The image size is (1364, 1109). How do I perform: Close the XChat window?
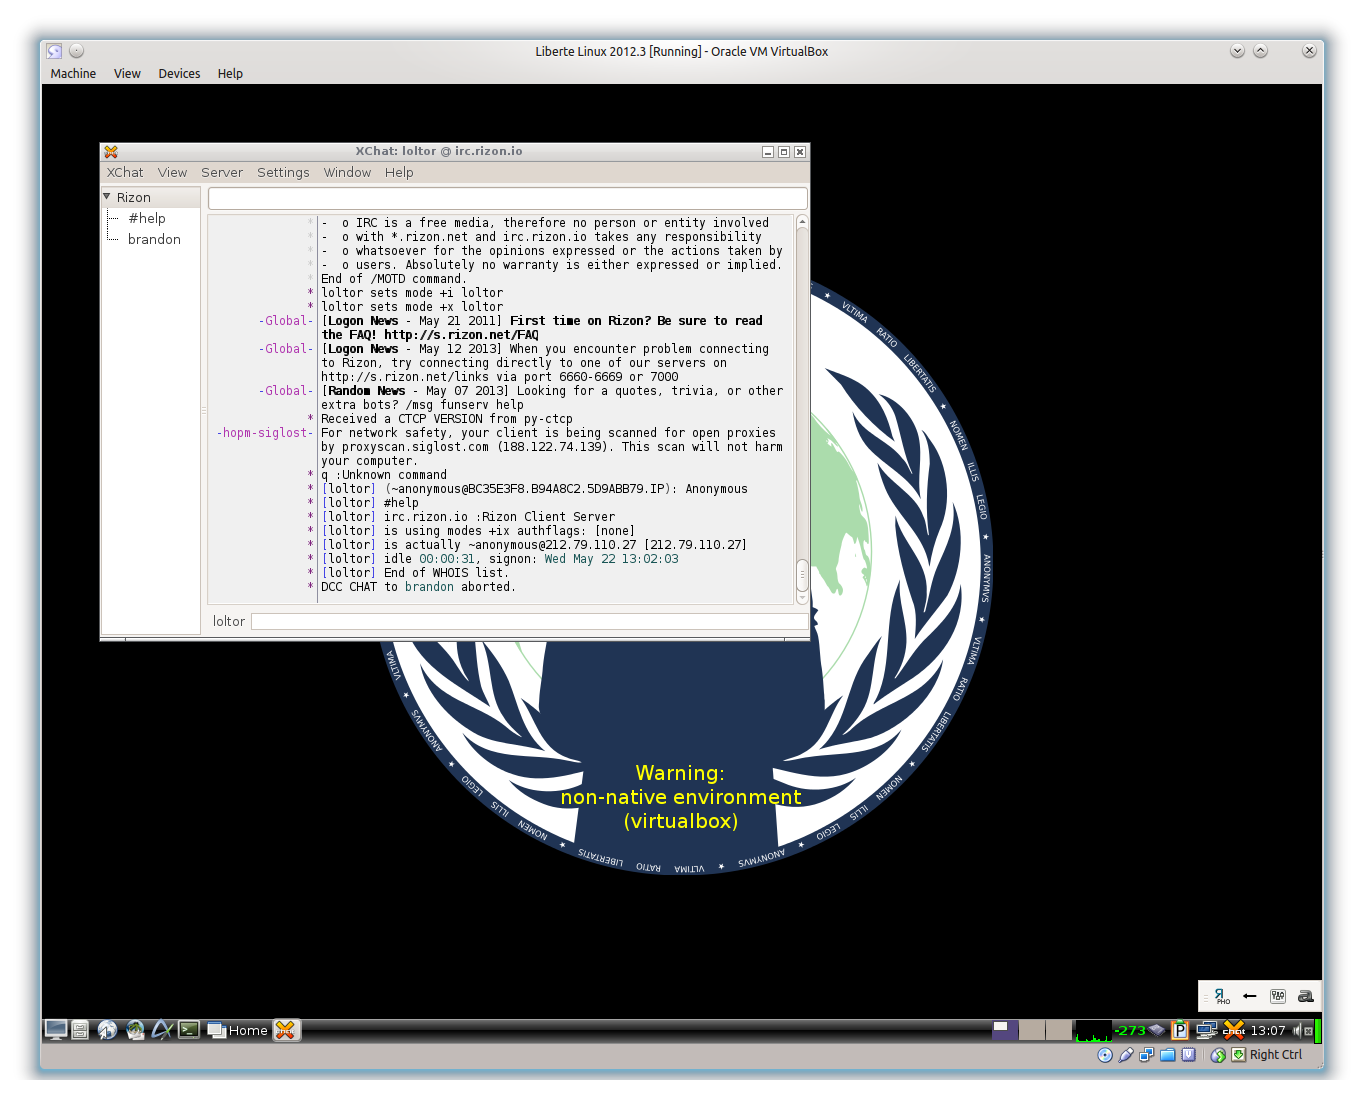pyautogui.click(x=800, y=152)
